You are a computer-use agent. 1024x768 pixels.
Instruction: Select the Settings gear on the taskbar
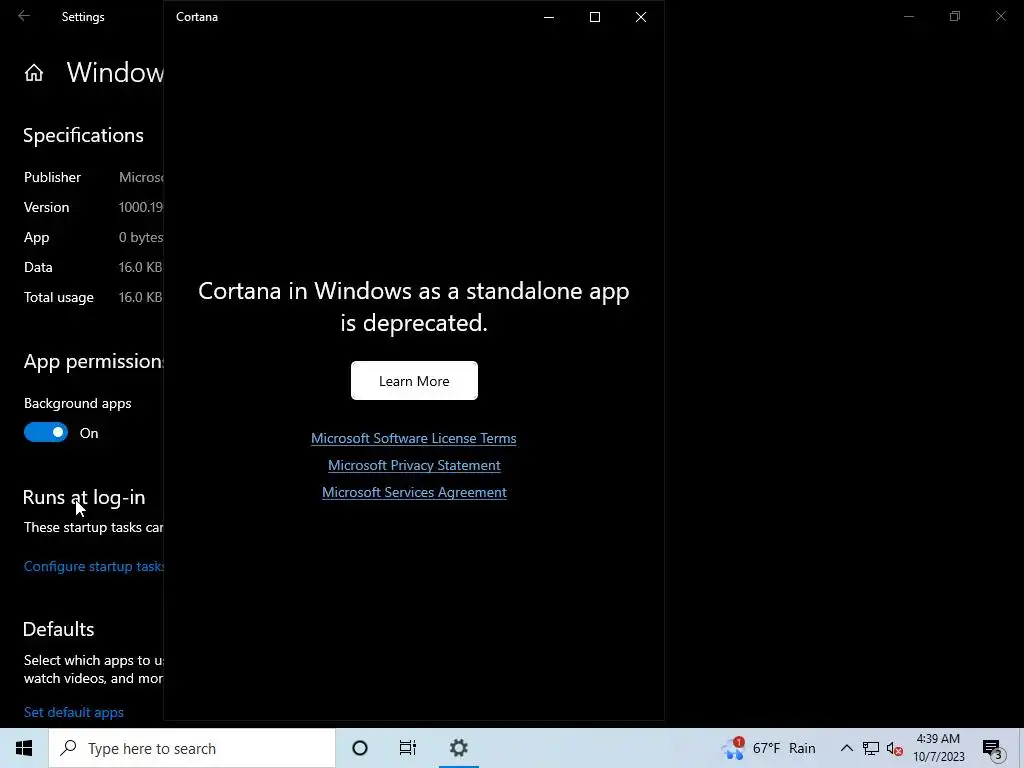click(x=459, y=748)
